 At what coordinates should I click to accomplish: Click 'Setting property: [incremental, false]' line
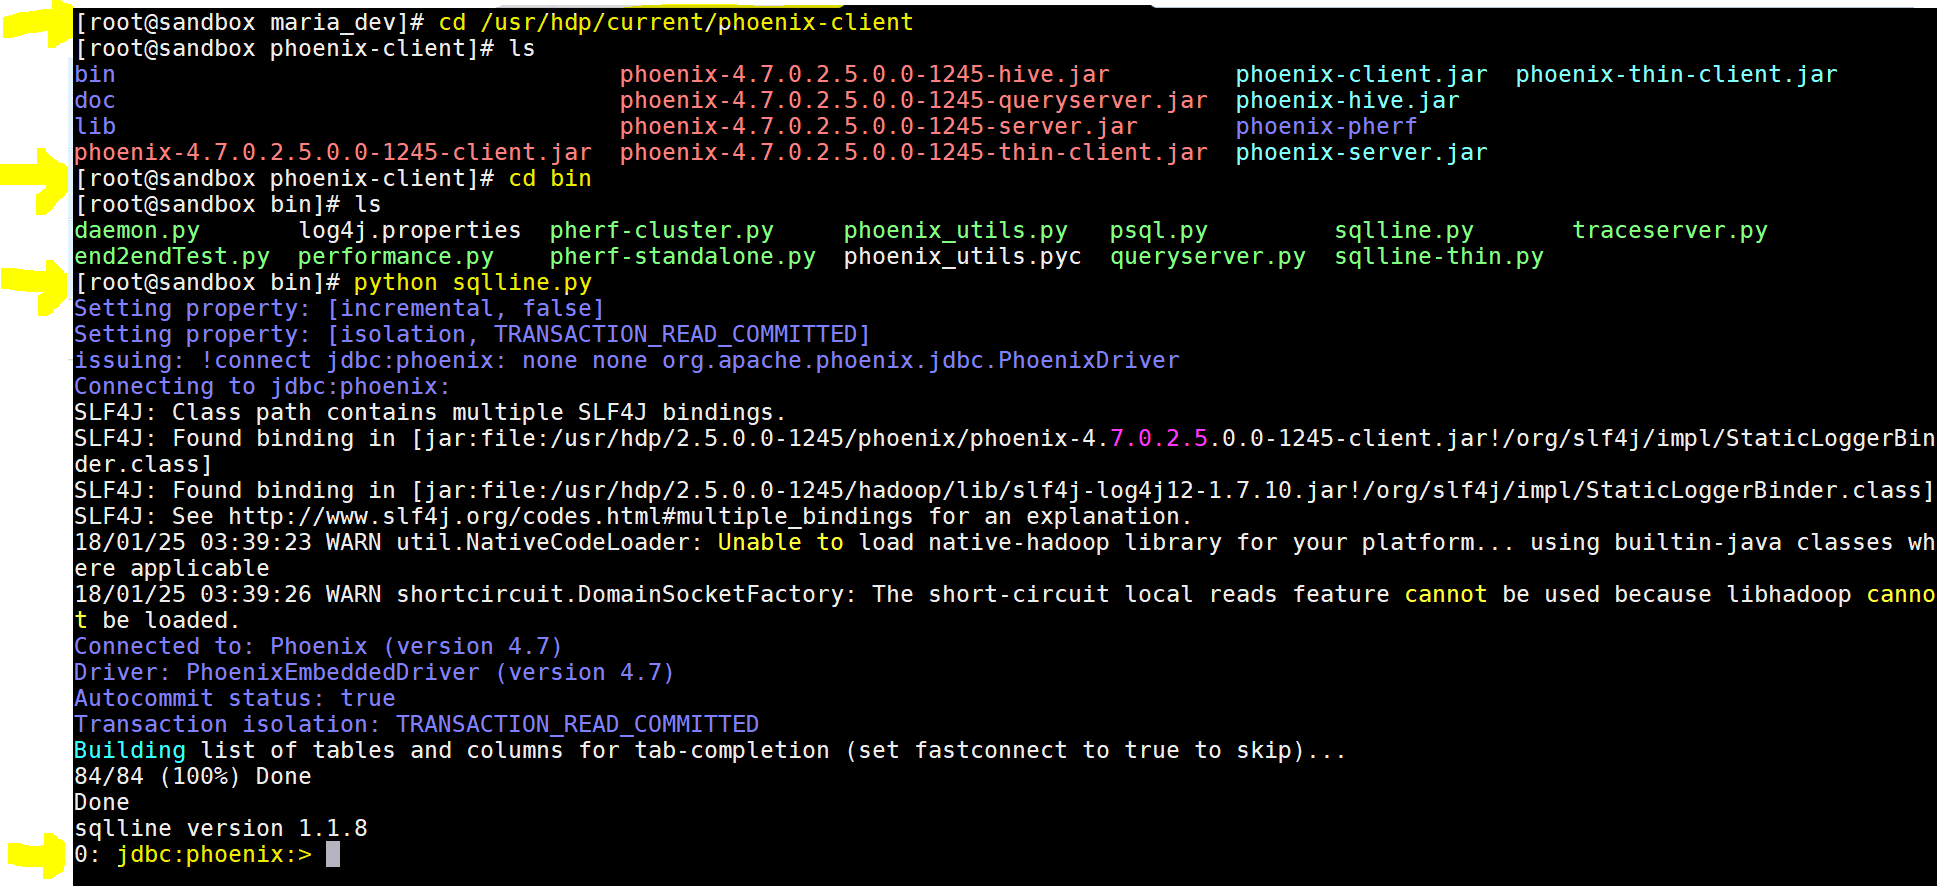340,309
